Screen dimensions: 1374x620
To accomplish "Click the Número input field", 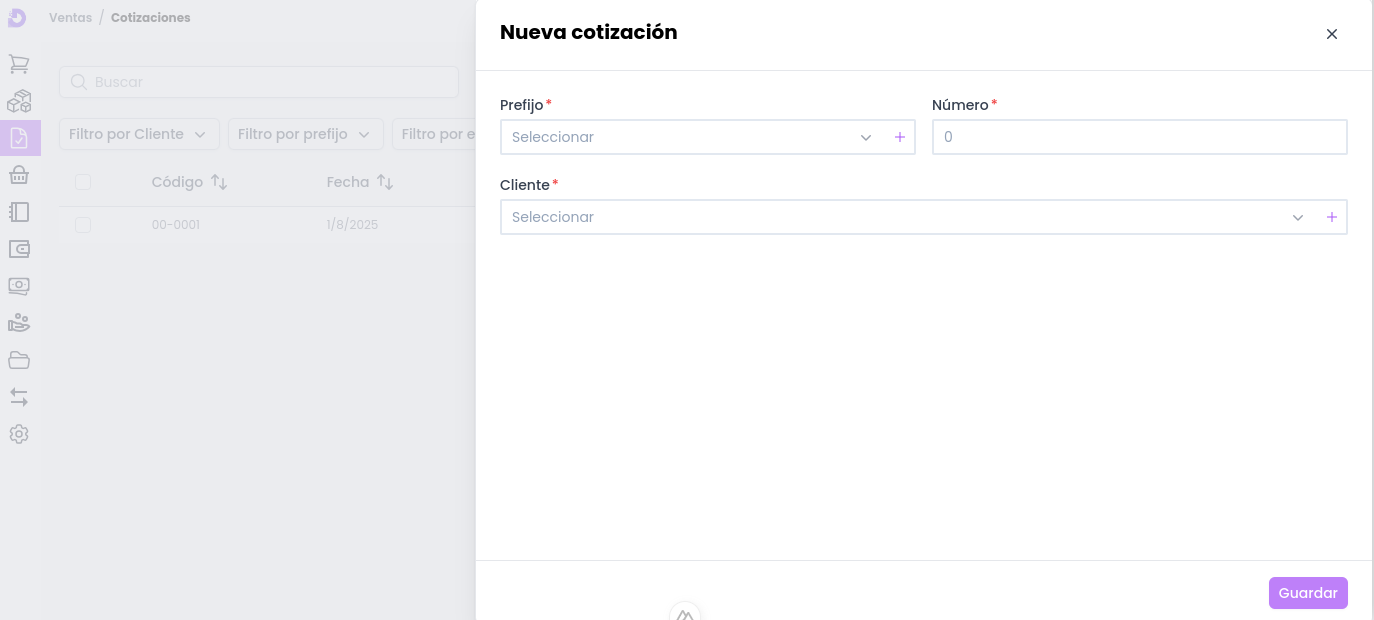I will pyautogui.click(x=1139, y=137).
